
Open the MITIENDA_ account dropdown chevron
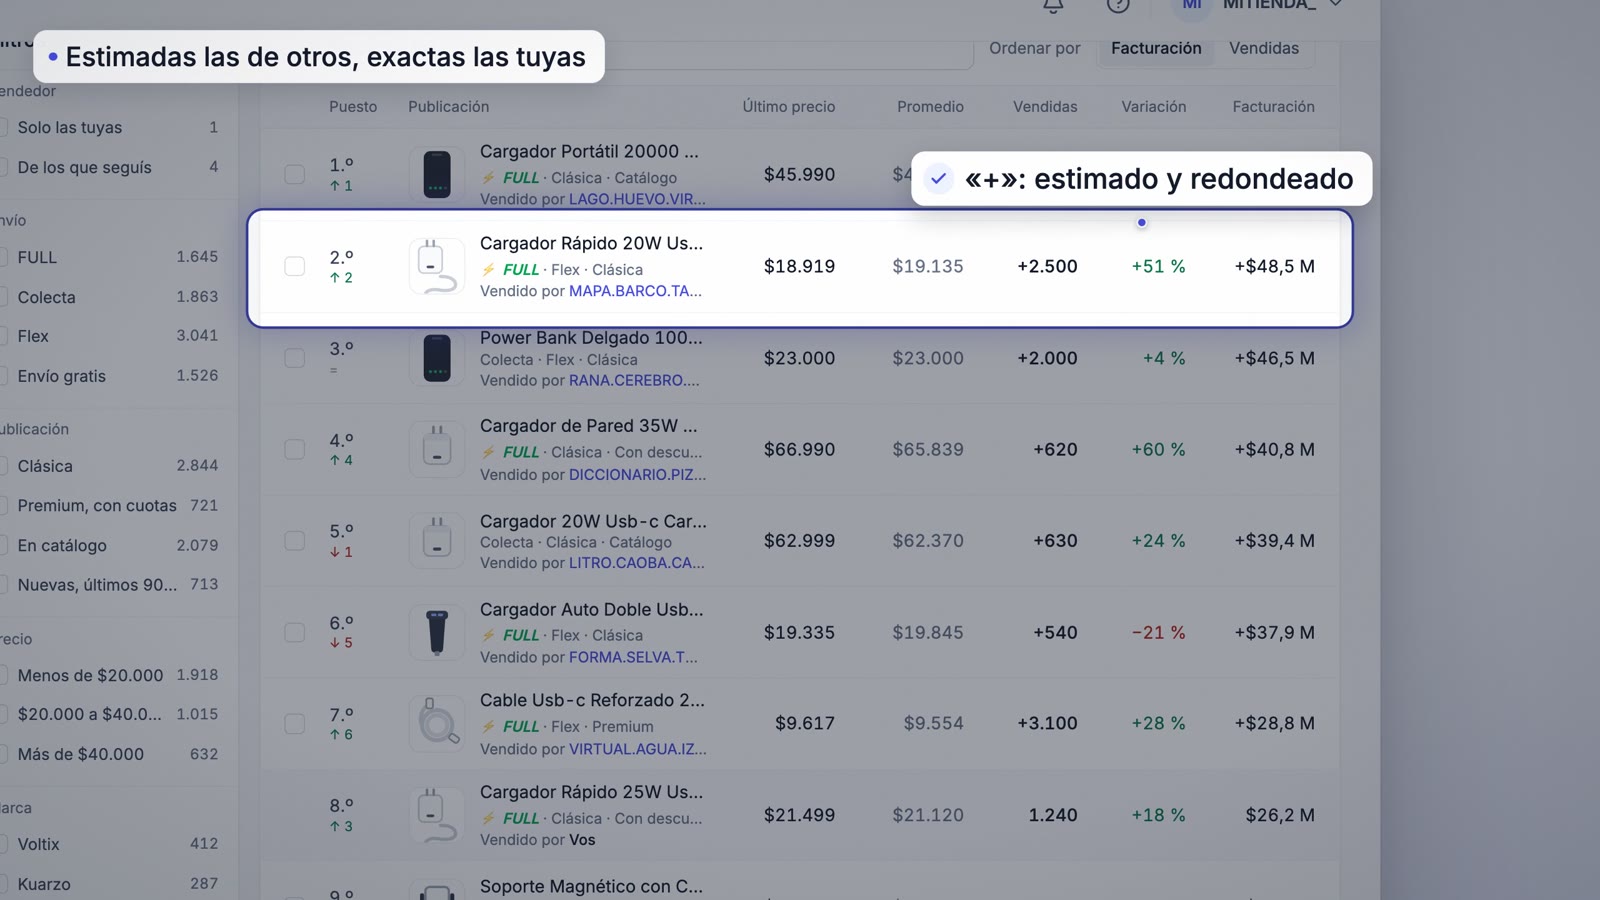[x=1335, y=4]
